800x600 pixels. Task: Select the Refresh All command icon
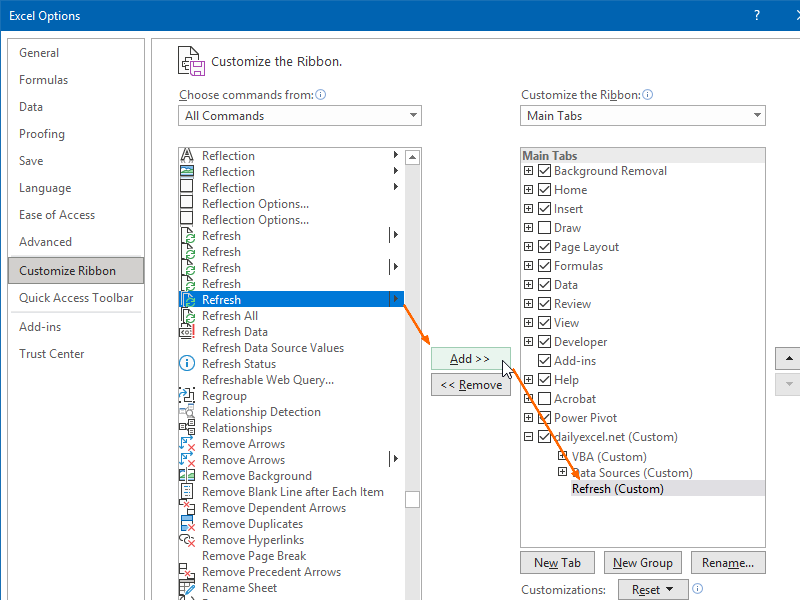187,316
